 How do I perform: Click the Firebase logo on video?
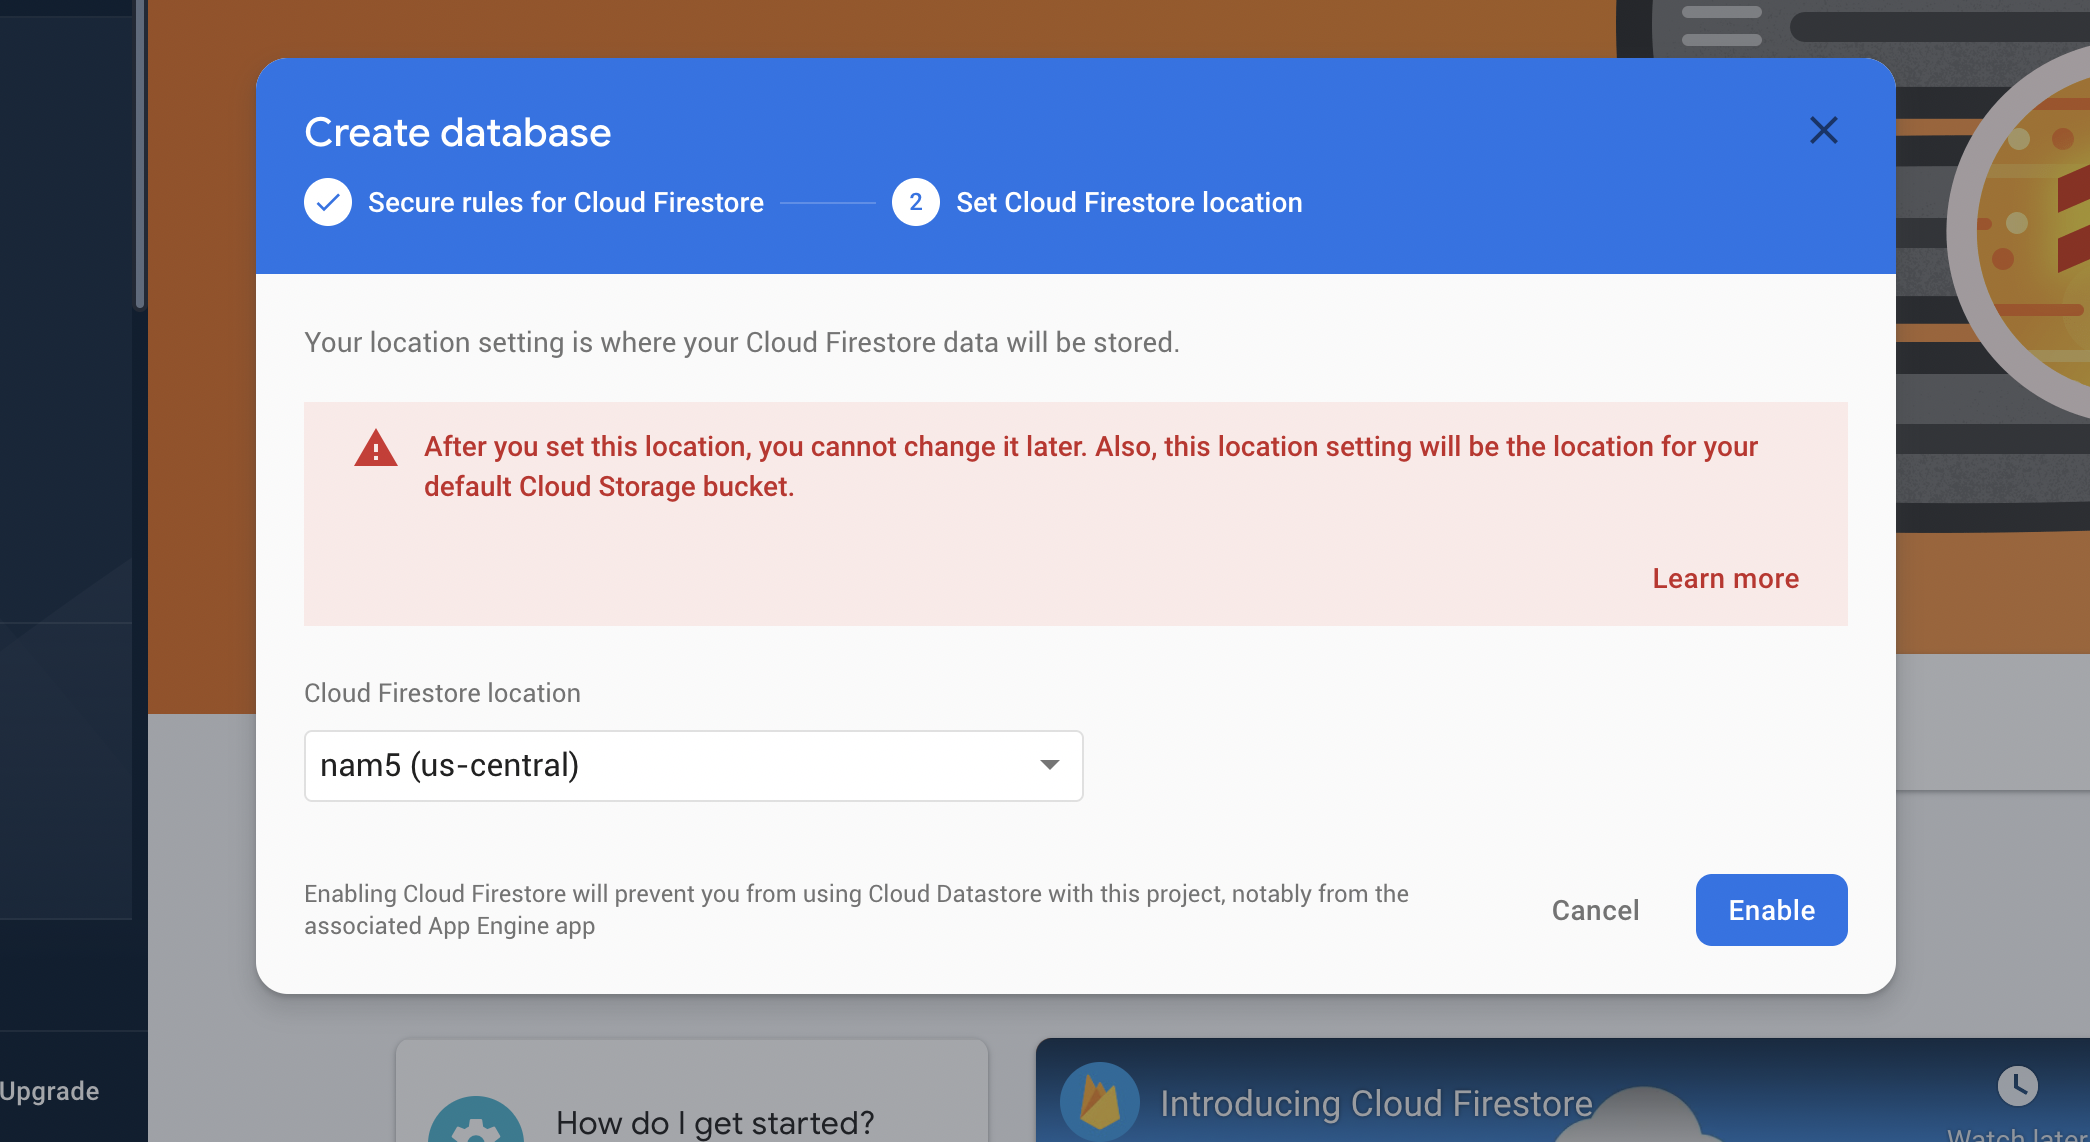coord(1100,1102)
